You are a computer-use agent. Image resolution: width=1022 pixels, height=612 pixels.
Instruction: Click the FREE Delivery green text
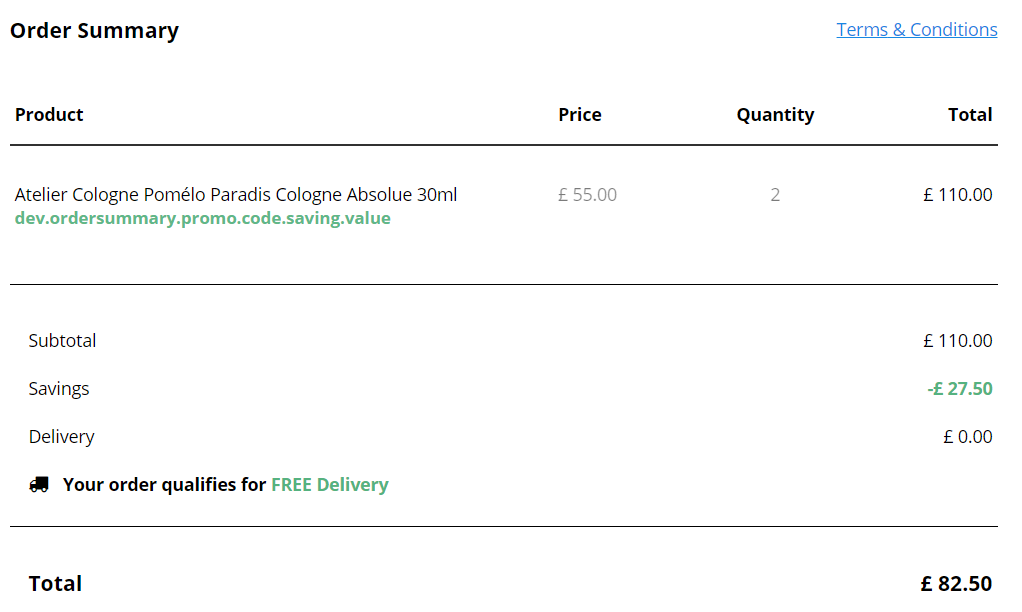[x=330, y=485]
